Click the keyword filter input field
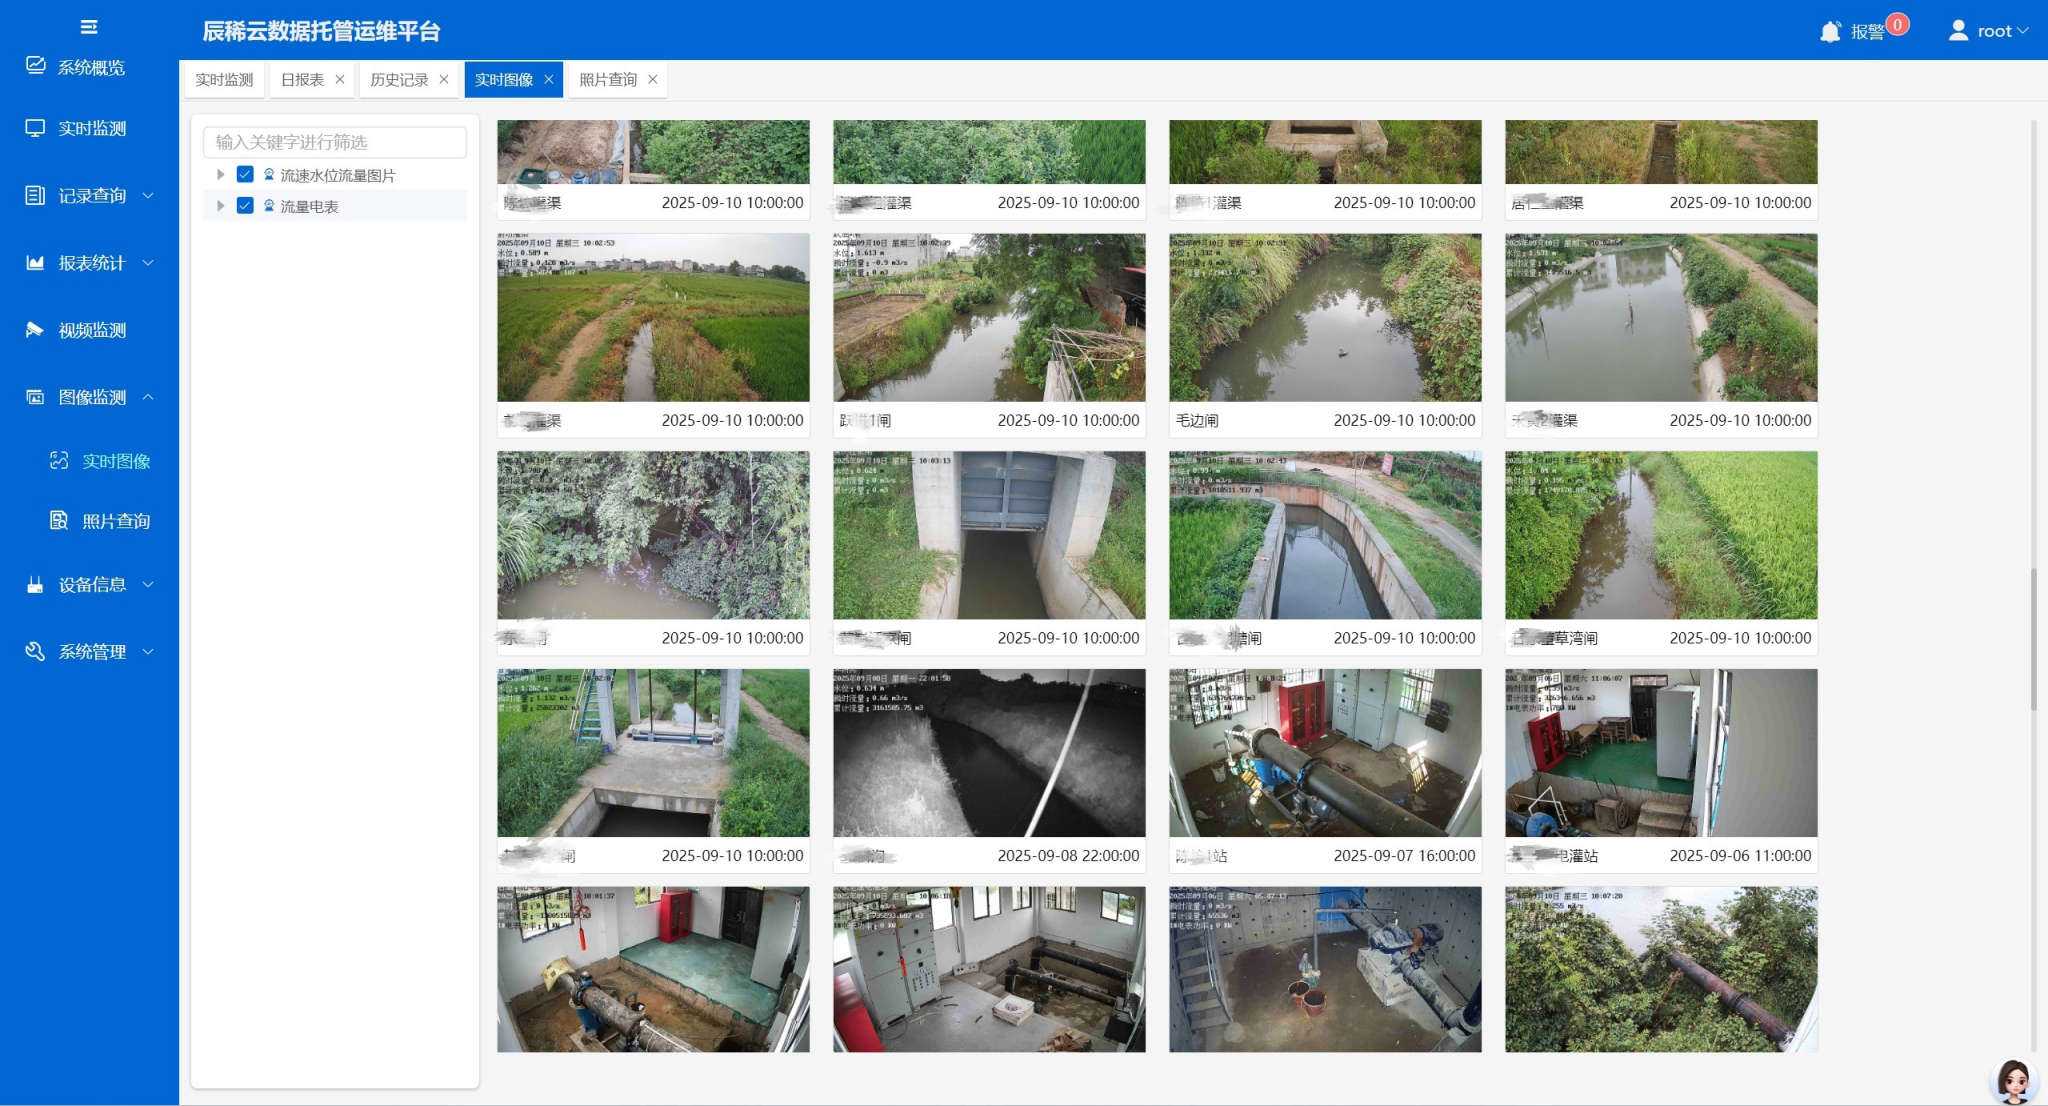The width and height of the screenshot is (2048, 1106). 334,142
